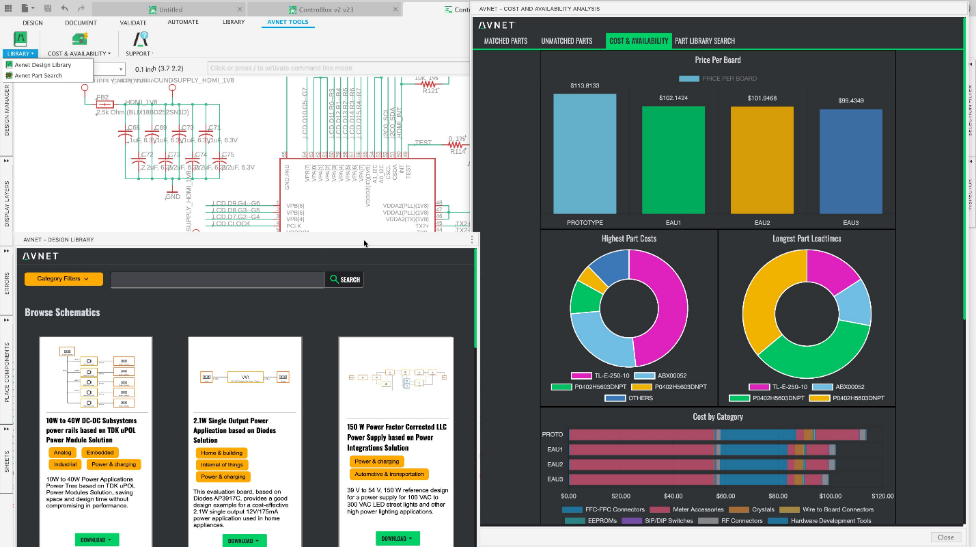Screen dimensions: 976x547
Task: Open the COST & AVAILABILITY dropdown label
Action: coord(79,54)
